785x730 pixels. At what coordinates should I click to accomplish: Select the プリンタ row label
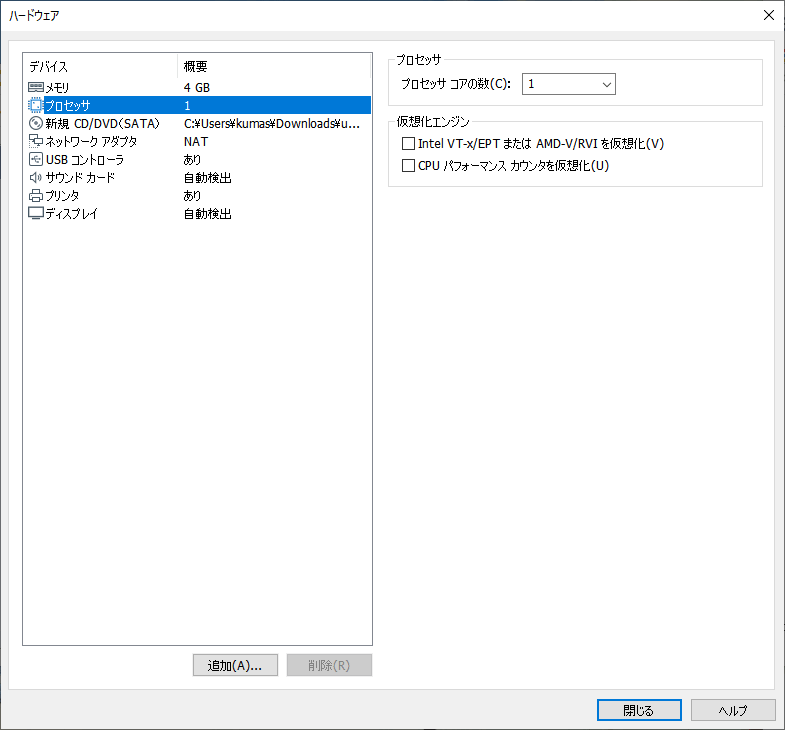tap(62, 196)
